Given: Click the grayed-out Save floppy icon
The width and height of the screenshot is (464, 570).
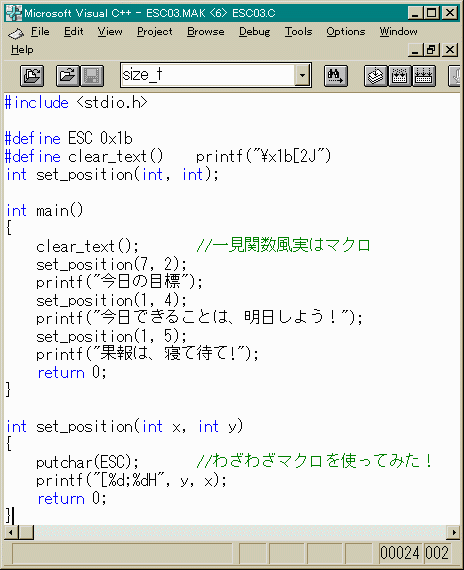Looking at the screenshot, I should point(92,76).
